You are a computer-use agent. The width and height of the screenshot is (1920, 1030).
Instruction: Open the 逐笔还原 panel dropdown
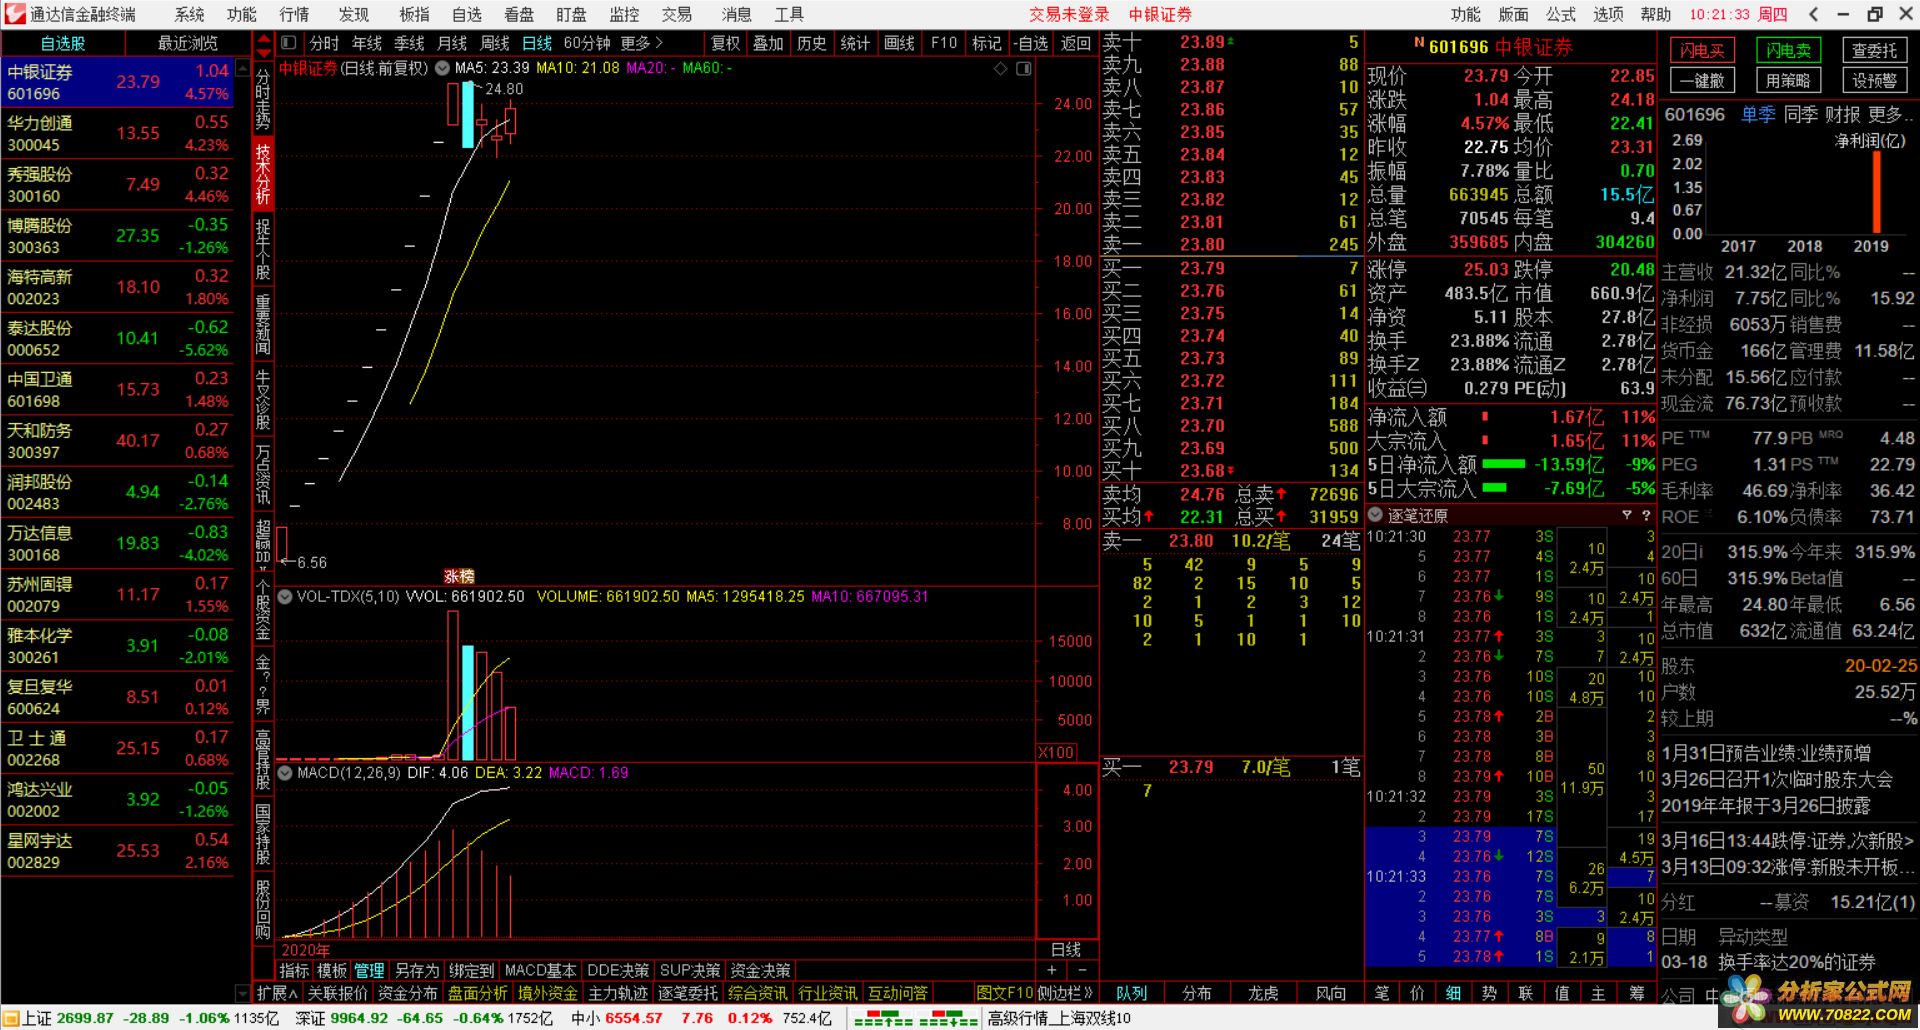(1376, 515)
